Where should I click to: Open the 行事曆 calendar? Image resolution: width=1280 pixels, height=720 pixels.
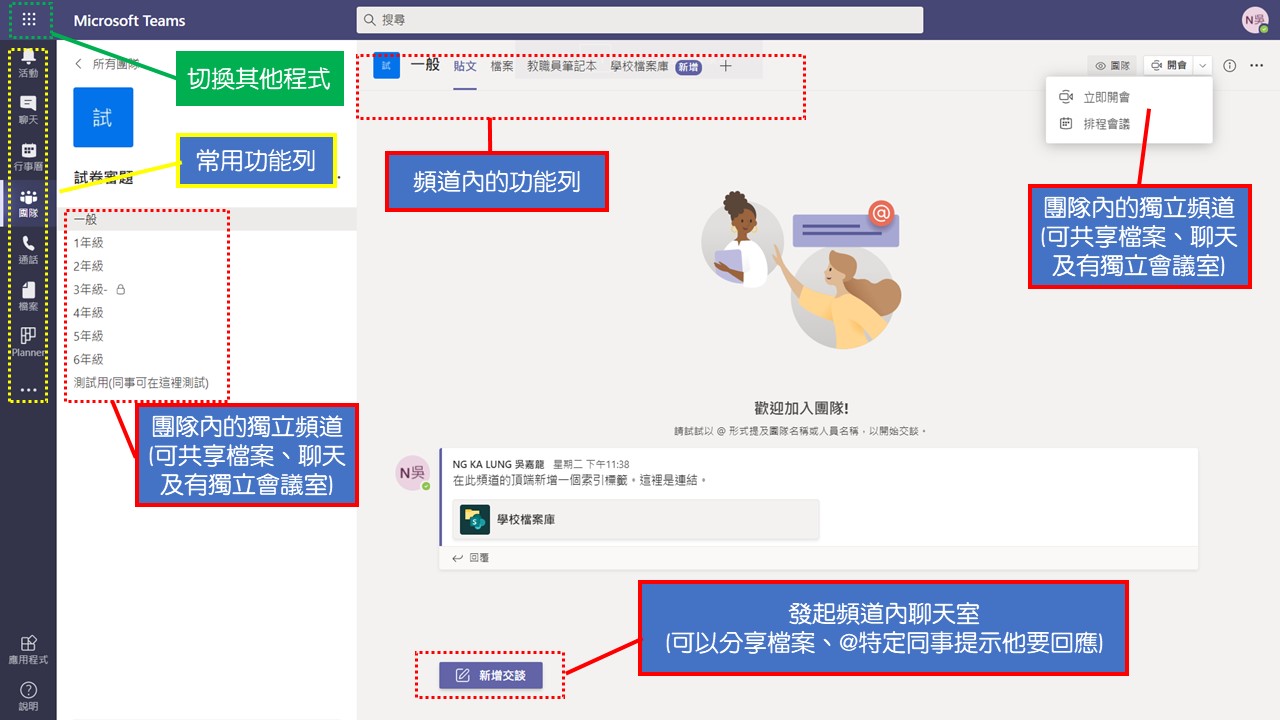(x=28, y=157)
